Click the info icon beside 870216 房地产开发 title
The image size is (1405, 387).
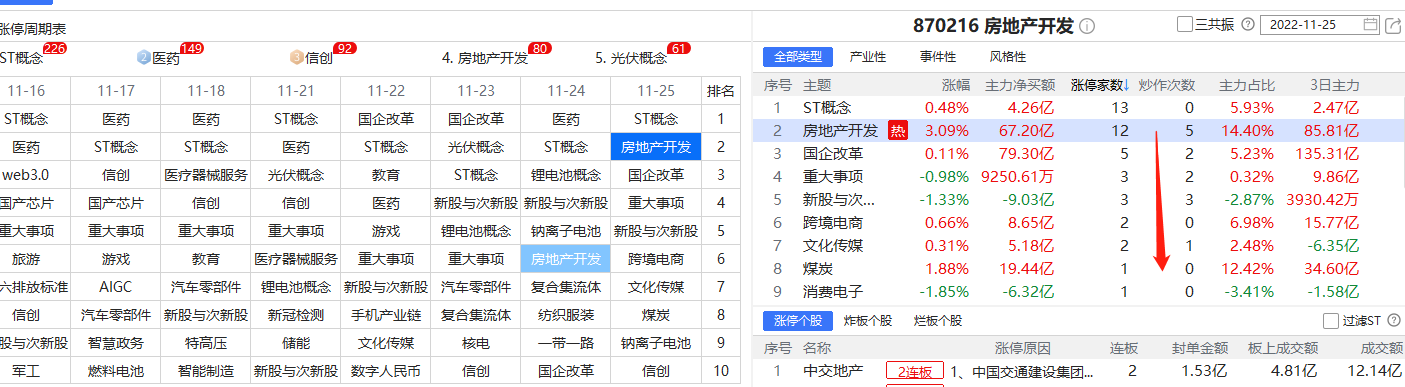click(x=1087, y=26)
